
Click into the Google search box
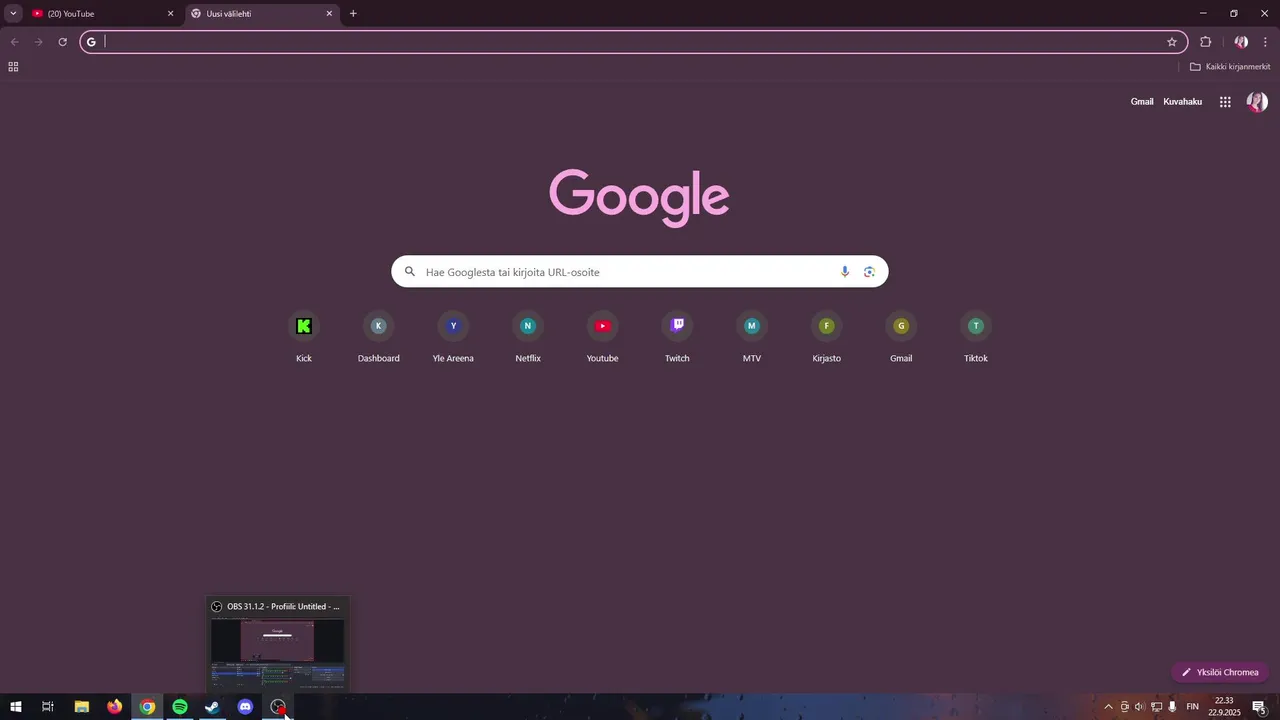[640, 272]
